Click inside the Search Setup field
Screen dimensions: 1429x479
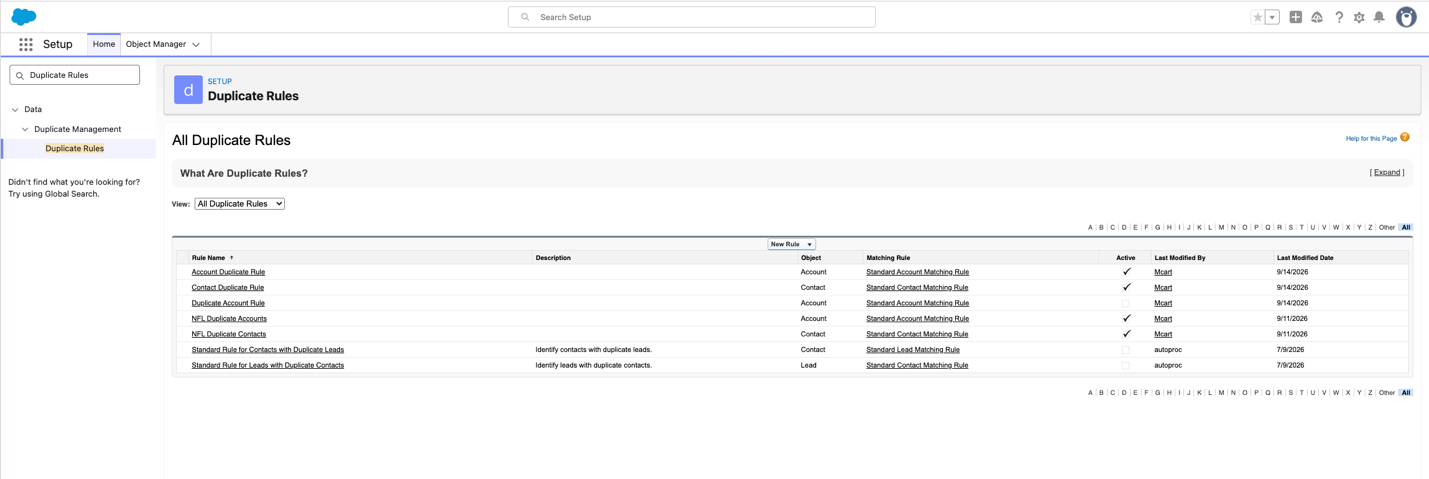692,17
